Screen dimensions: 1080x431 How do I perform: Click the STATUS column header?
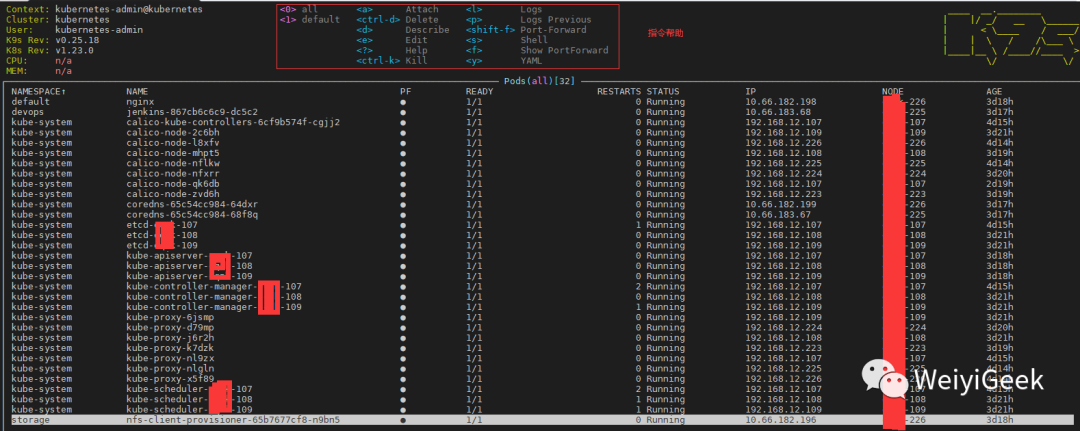[x=663, y=92]
